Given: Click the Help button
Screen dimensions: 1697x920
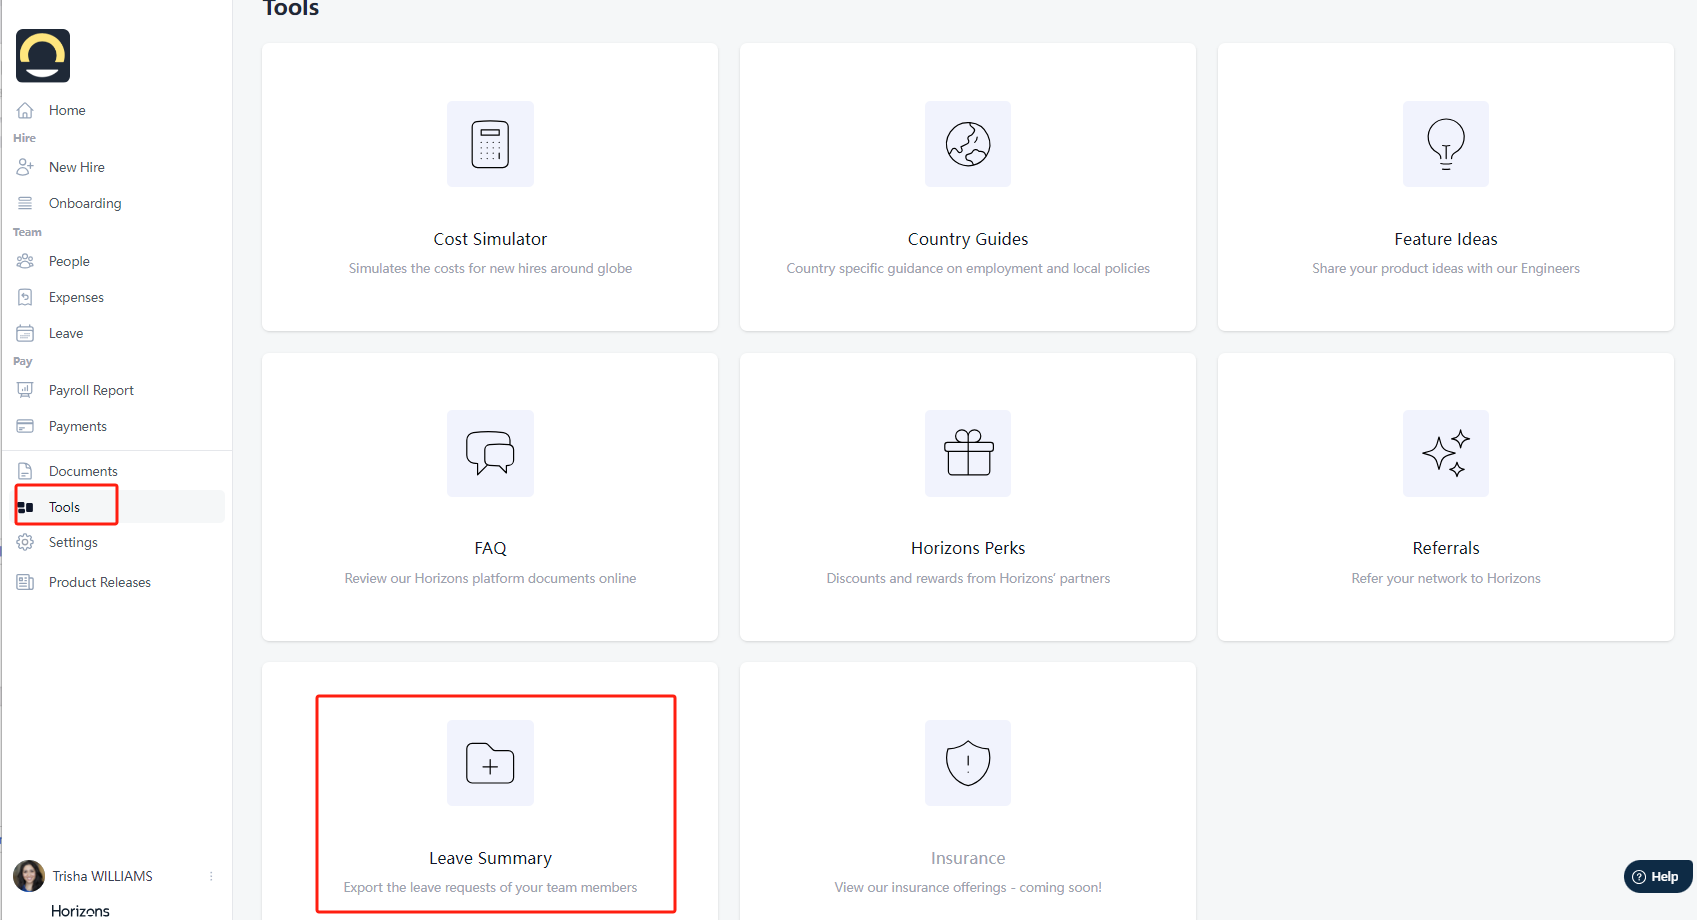Looking at the screenshot, I should 1657,877.
